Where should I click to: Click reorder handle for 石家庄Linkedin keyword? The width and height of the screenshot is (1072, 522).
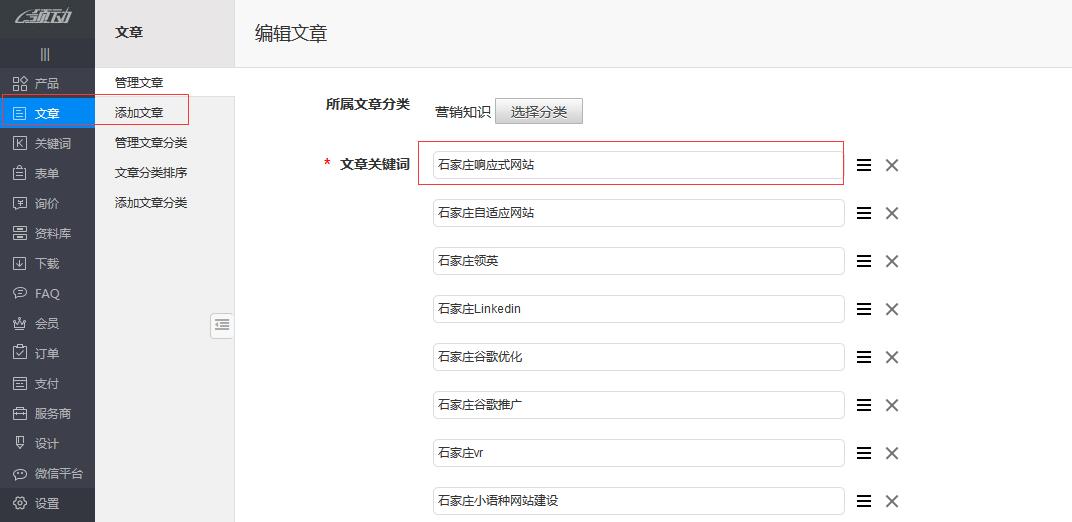pos(864,309)
